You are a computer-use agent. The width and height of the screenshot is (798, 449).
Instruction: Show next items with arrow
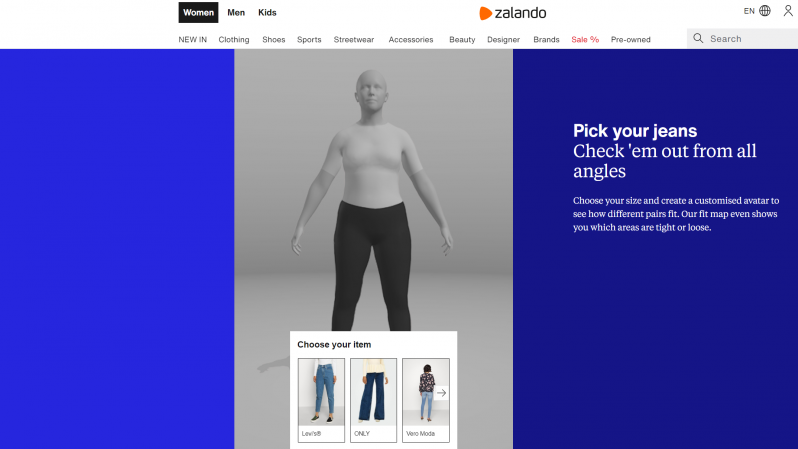click(x=441, y=393)
